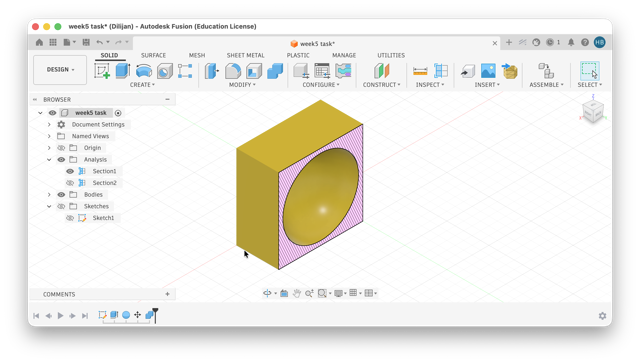This screenshot has height=363, width=640.
Task: Select the Fillet tool
Action: (233, 71)
